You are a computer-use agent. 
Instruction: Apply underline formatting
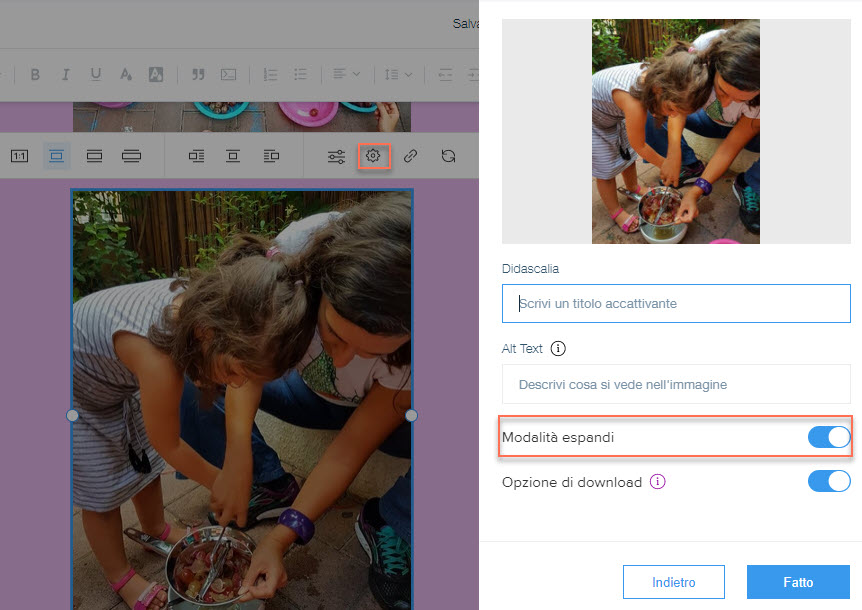pyautogui.click(x=96, y=74)
